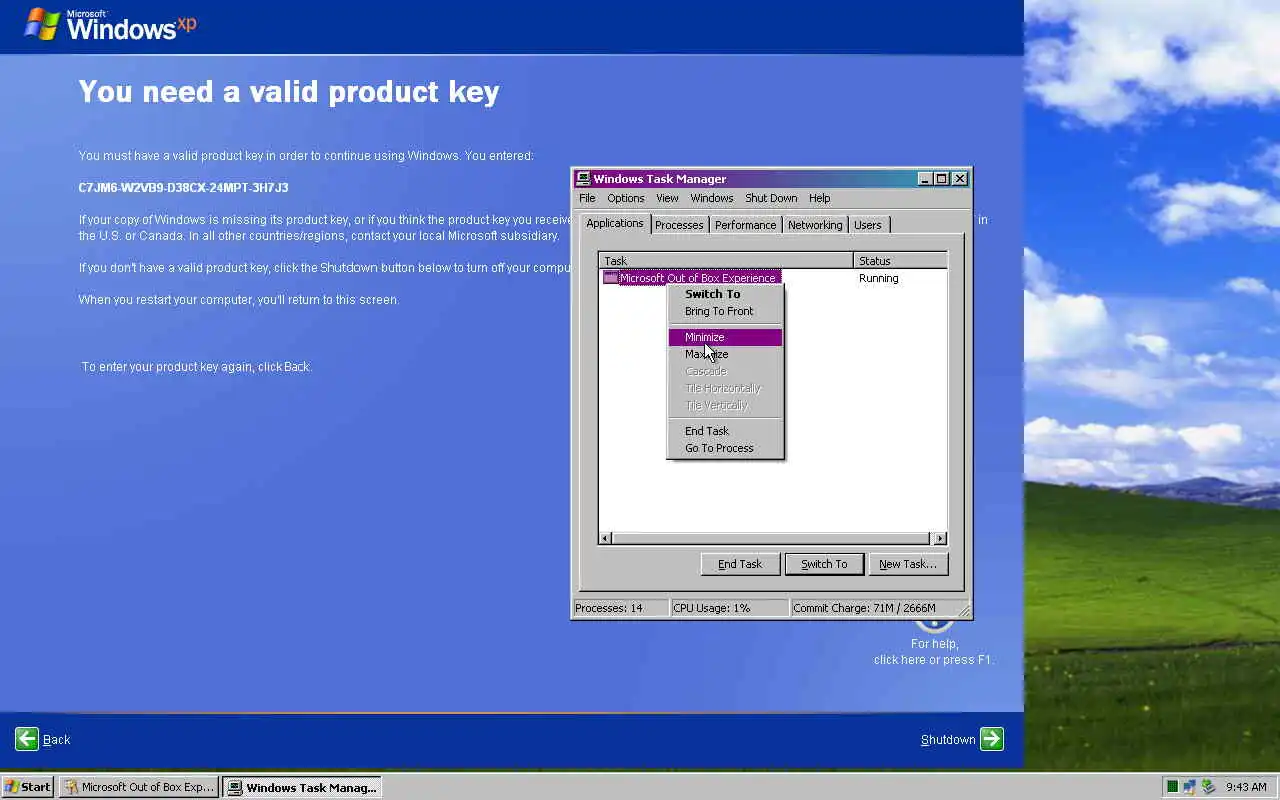Switch to the Networking tab
The width and height of the screenshot is (1280, 800).
pos(815,225)
